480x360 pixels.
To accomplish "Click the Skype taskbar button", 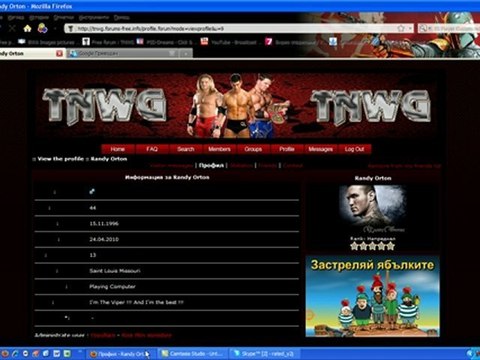I will (x=265, y=354).
